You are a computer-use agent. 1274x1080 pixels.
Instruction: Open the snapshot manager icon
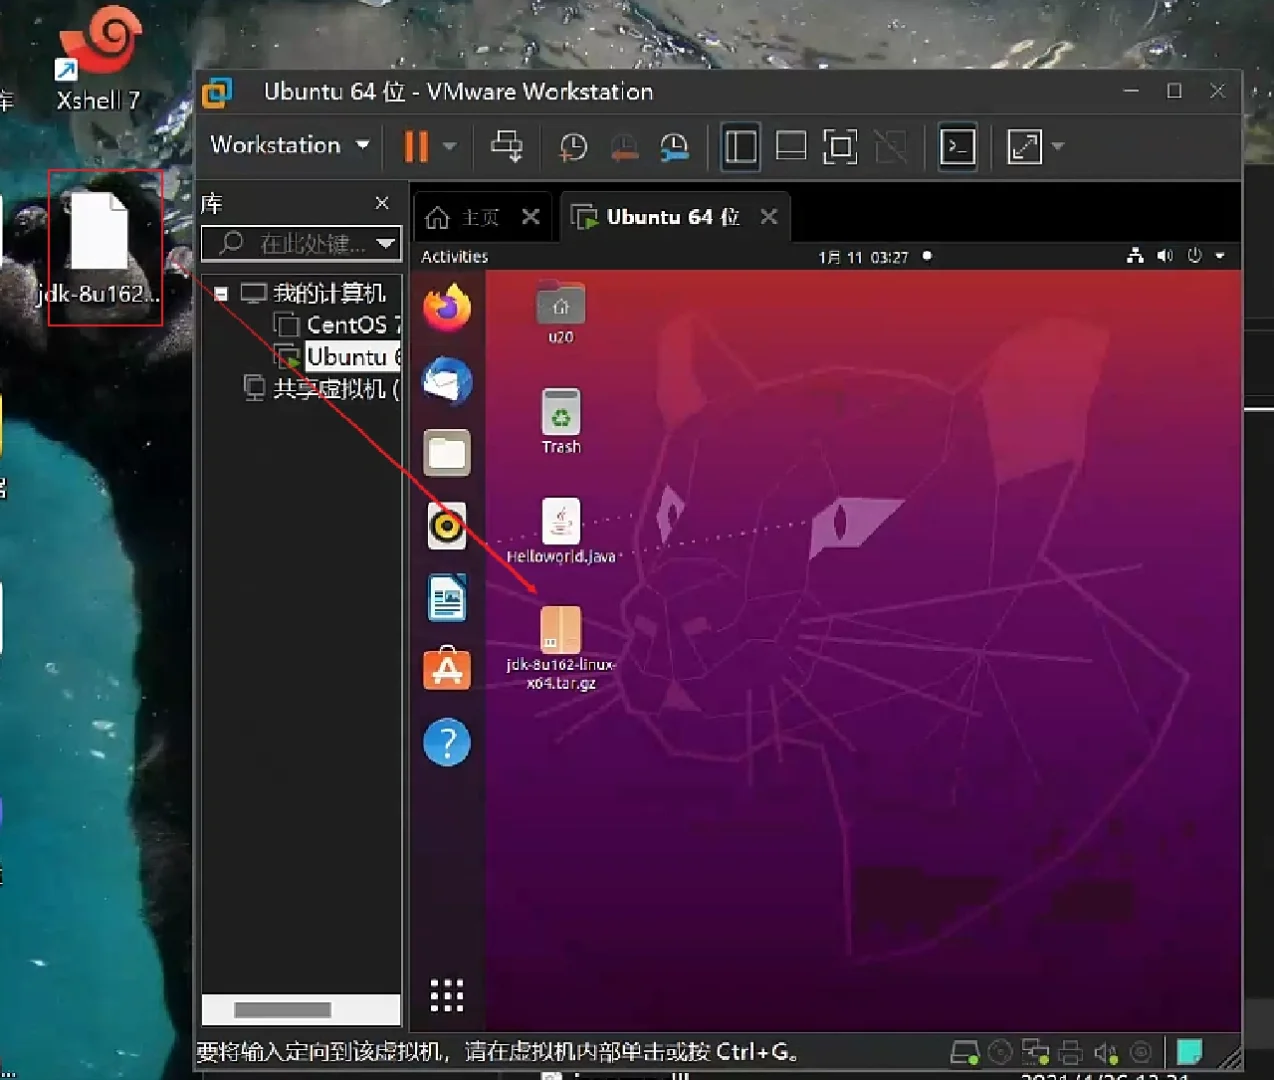(x=675, y=147)
